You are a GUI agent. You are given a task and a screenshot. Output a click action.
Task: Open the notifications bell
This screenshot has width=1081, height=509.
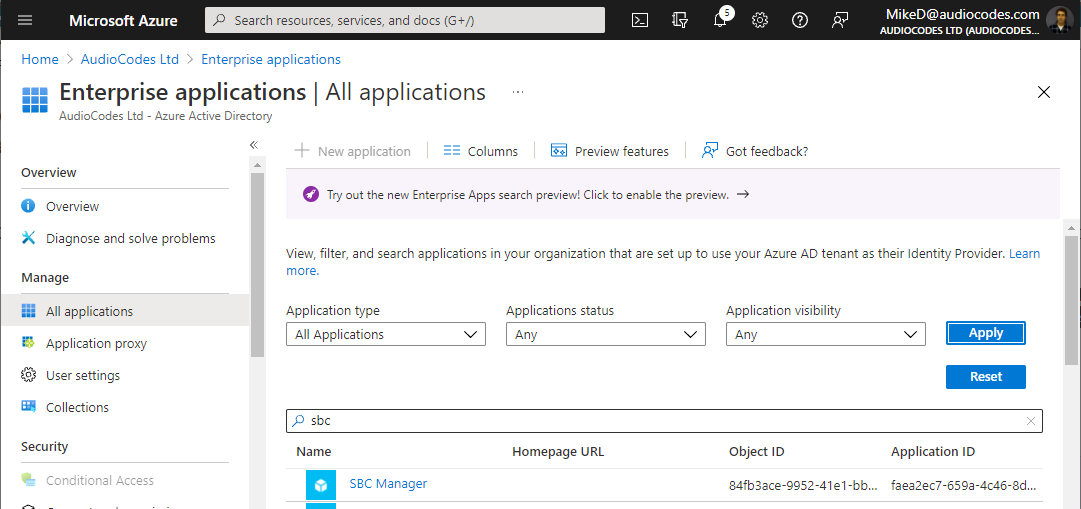pos(720,21)
